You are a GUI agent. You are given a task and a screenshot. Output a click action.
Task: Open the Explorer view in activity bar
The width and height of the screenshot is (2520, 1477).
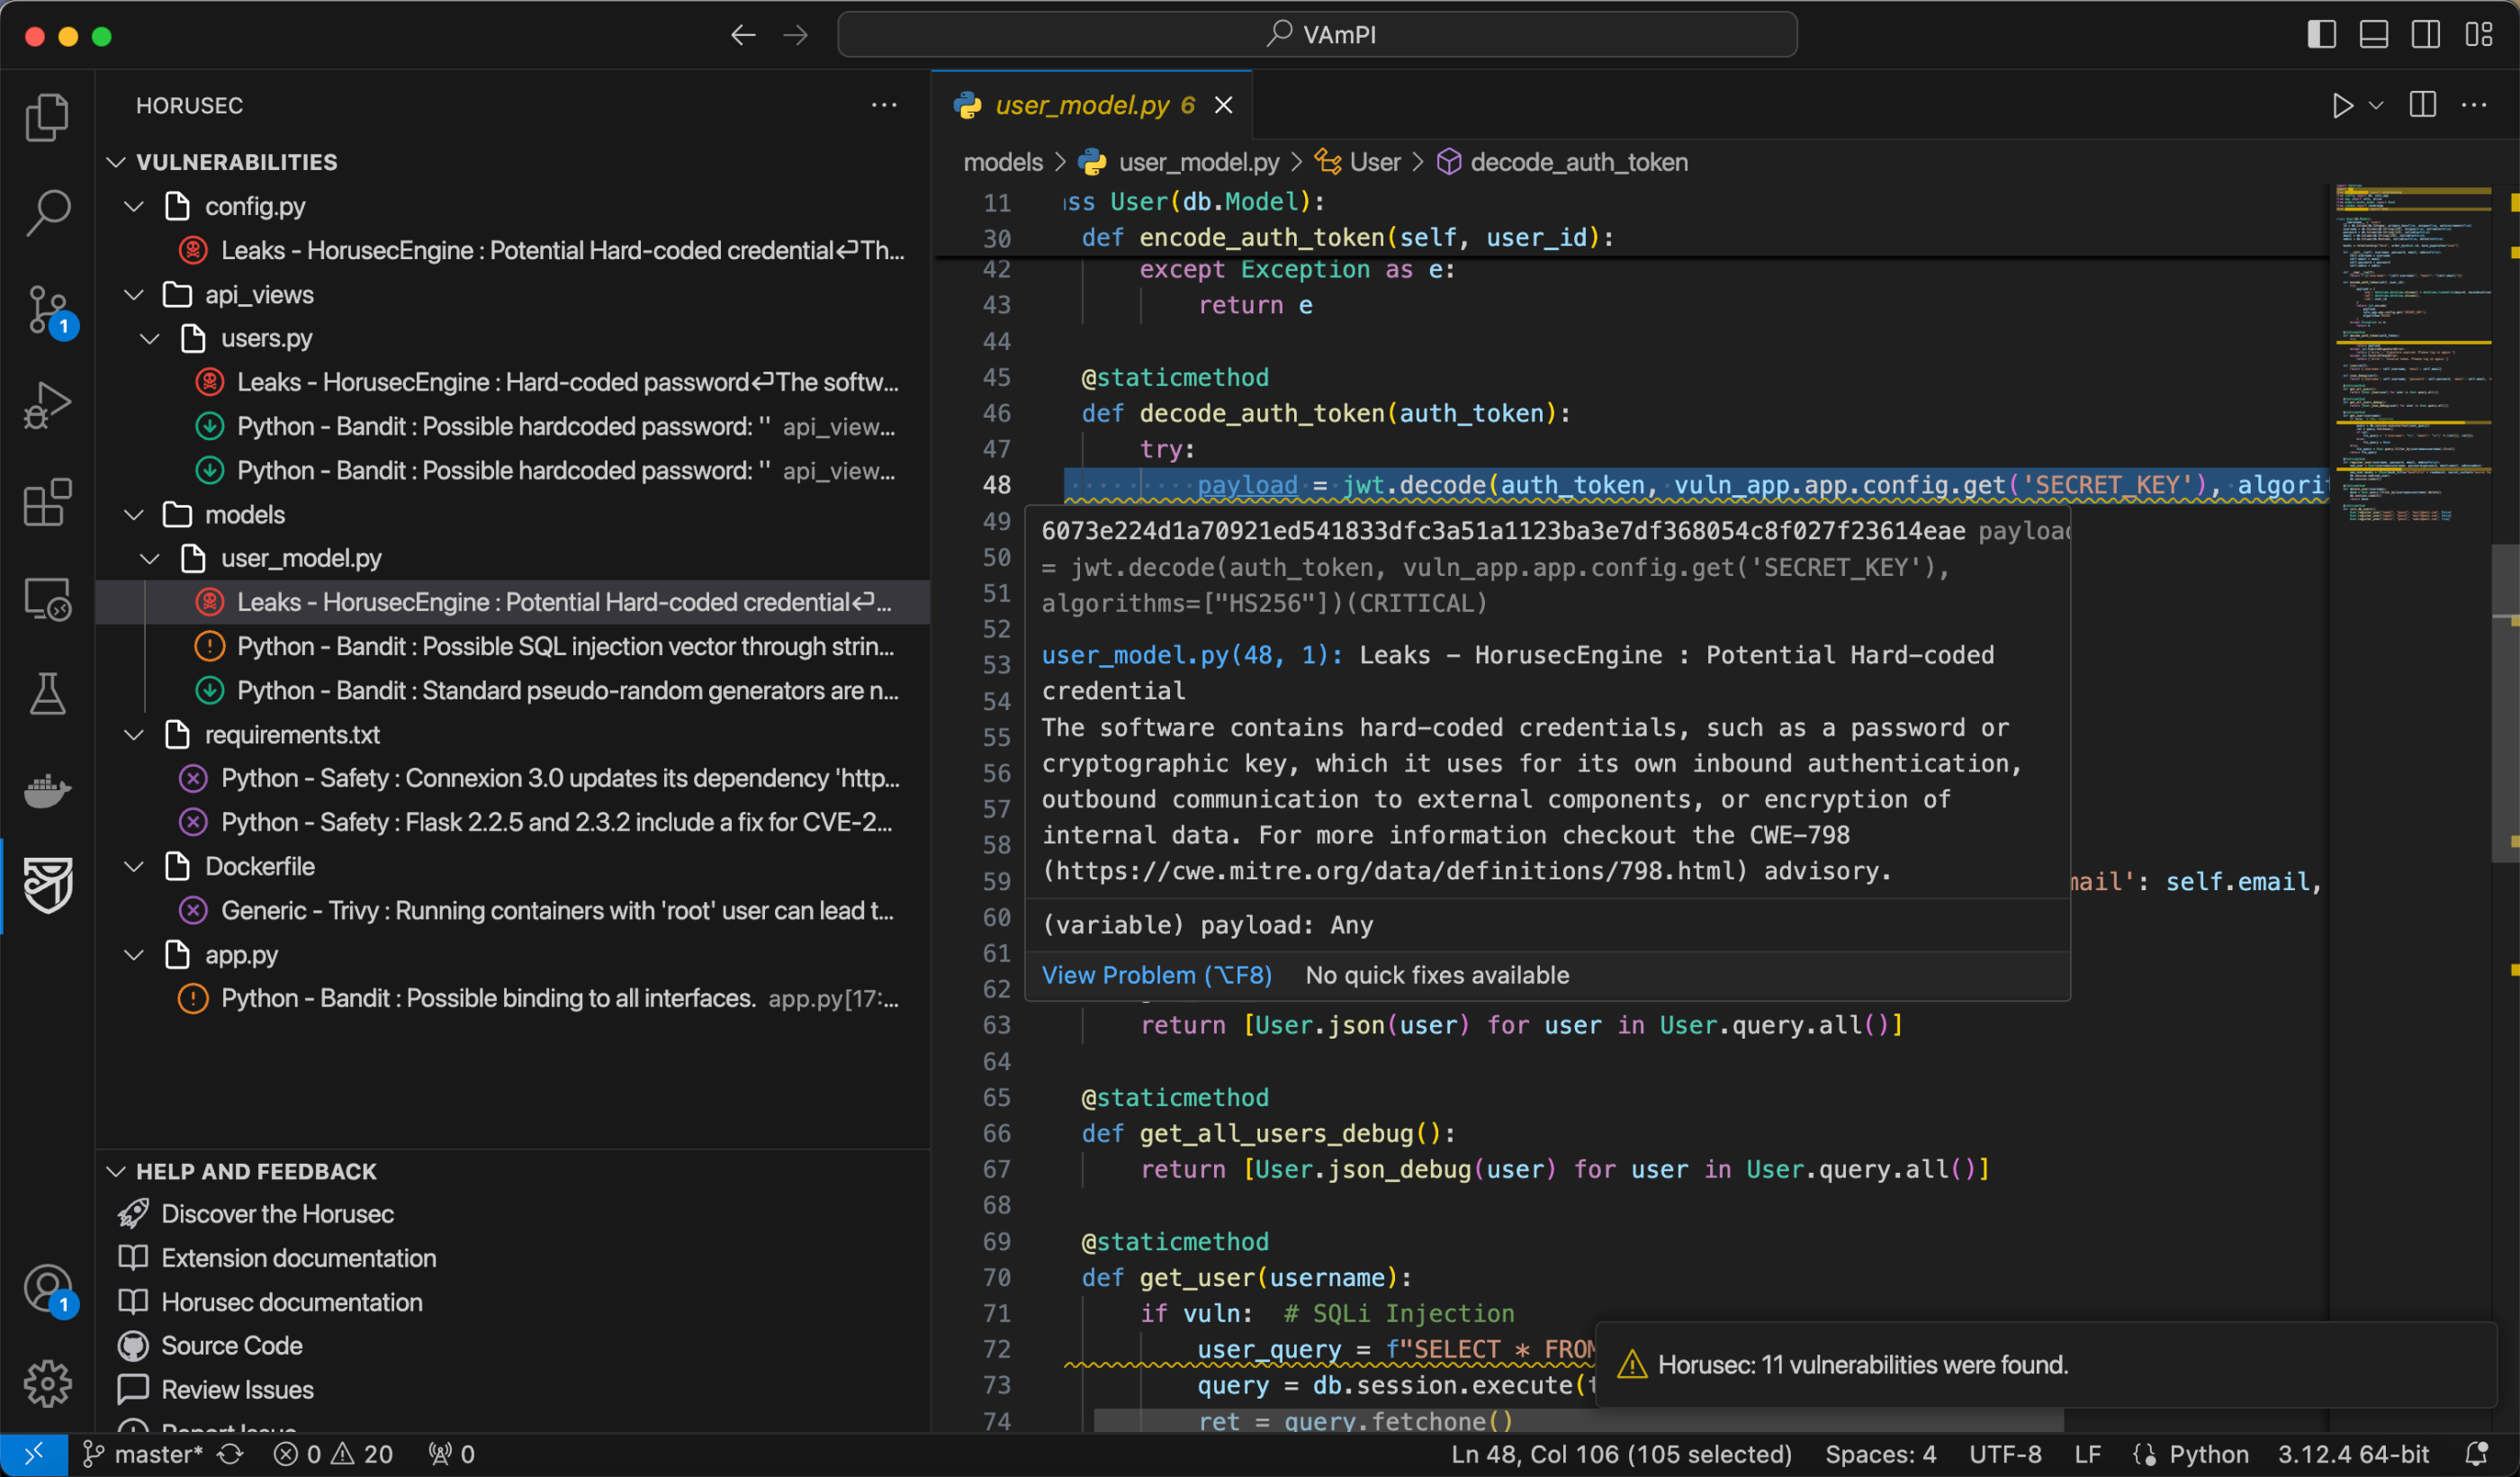(47, 118)
